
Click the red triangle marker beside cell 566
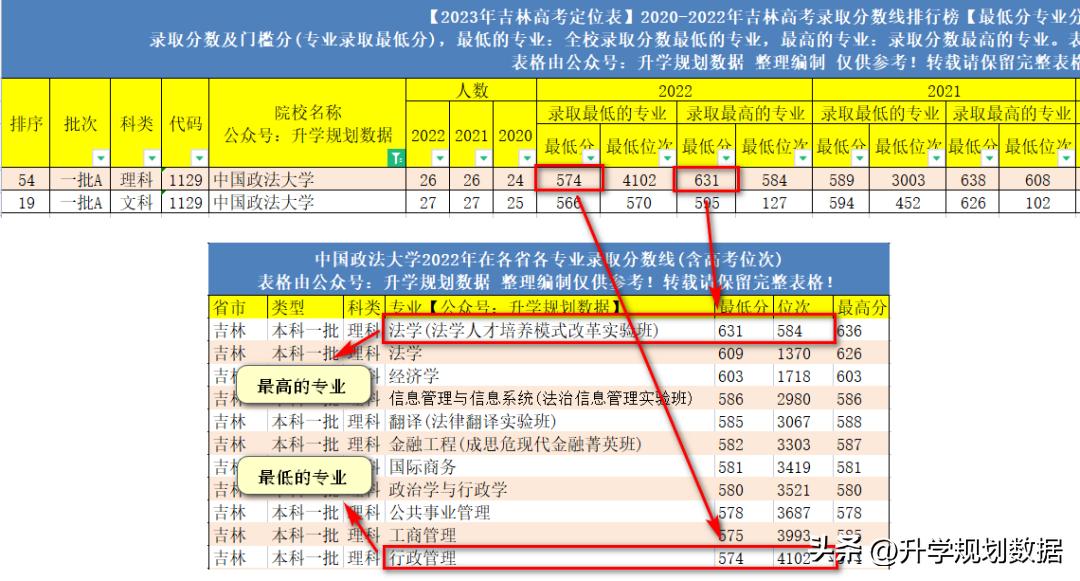coord(579,198)
